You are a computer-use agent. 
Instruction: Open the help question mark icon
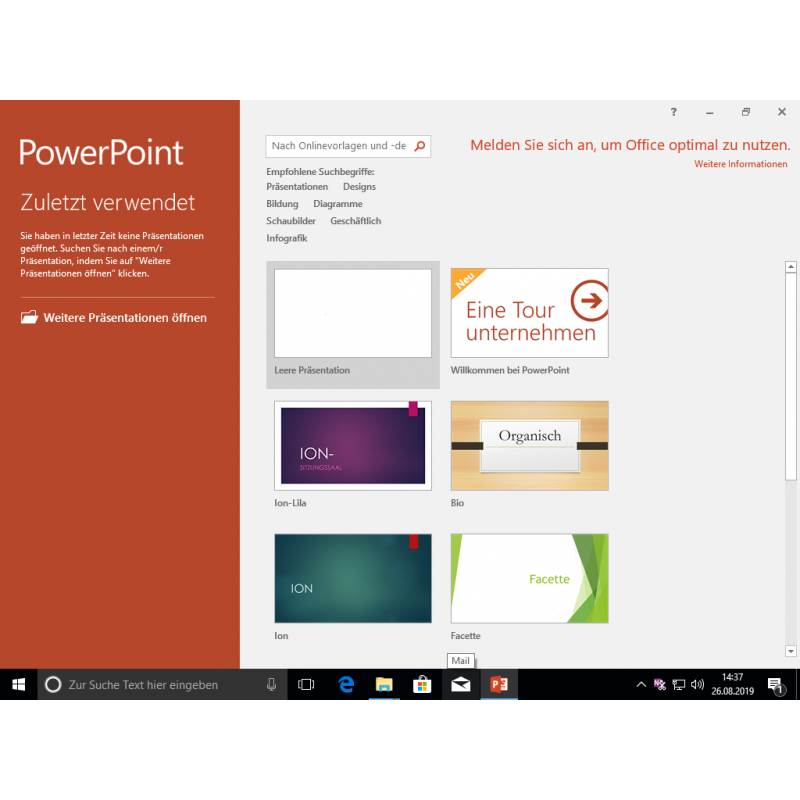pos(673,112)
